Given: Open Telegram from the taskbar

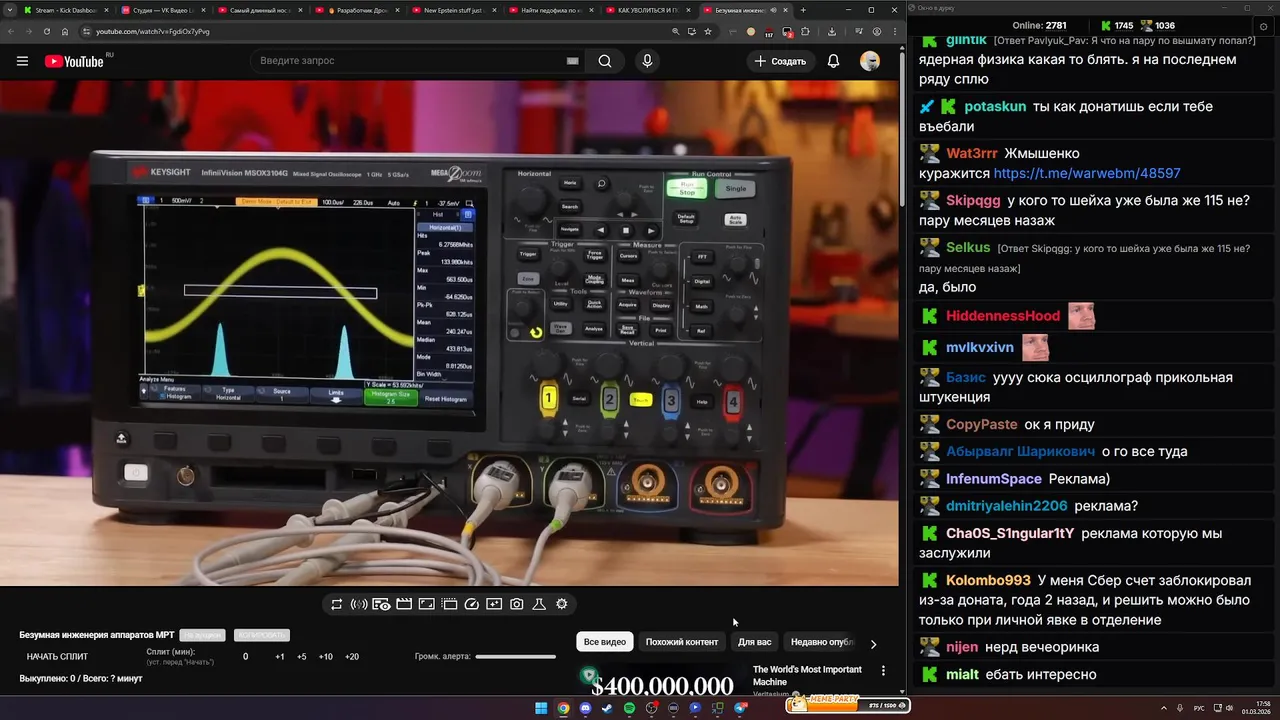Looking at the screenshot, I should coord(740,708).
